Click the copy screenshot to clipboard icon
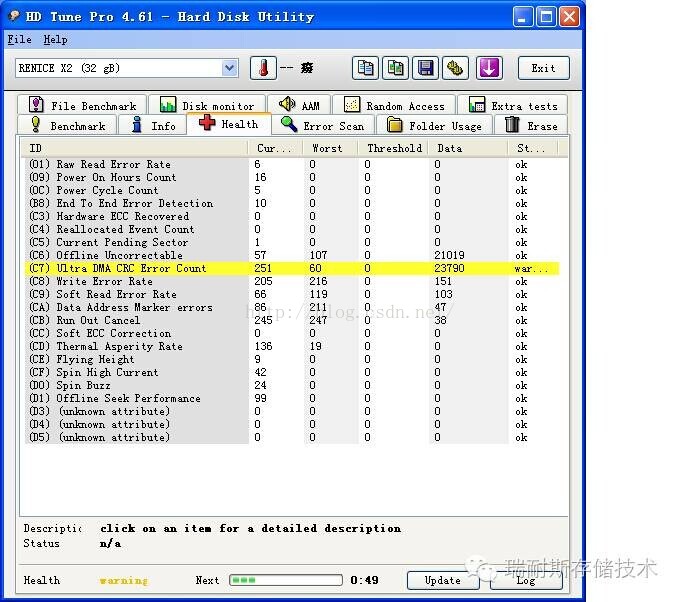The height and width of the screenshot is (602, 680). click(x=395, y=68)
